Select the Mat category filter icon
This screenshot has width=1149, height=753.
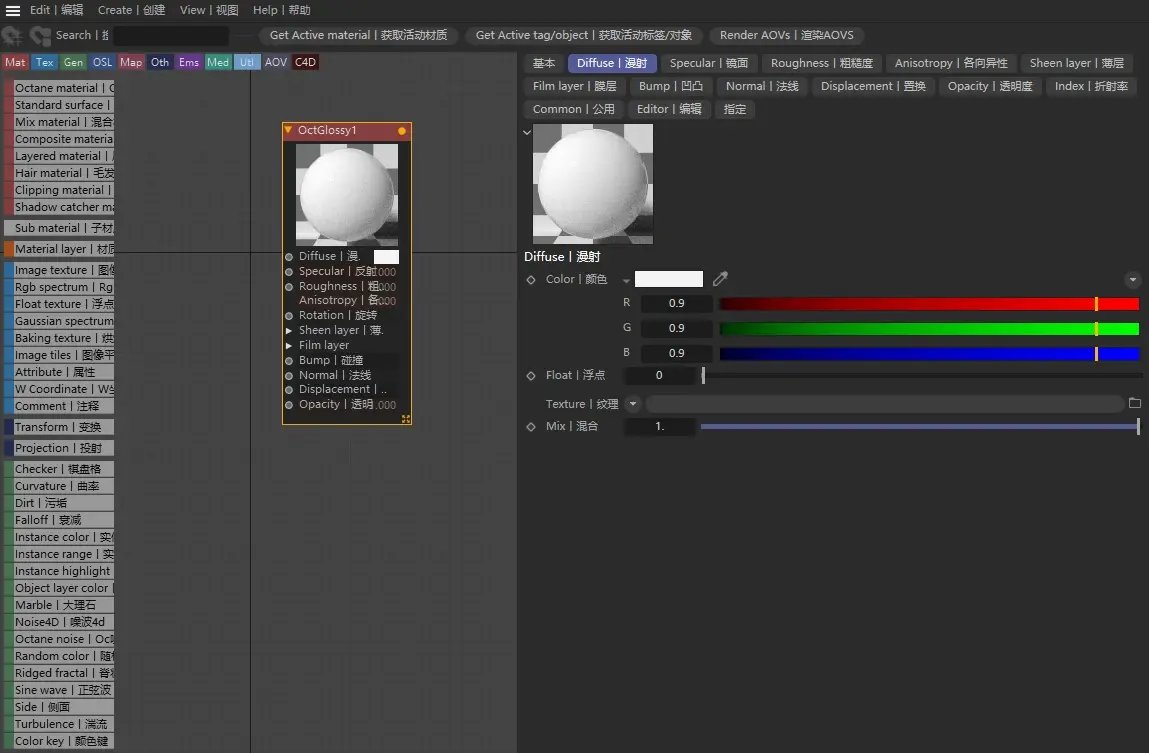coord(14,62)
